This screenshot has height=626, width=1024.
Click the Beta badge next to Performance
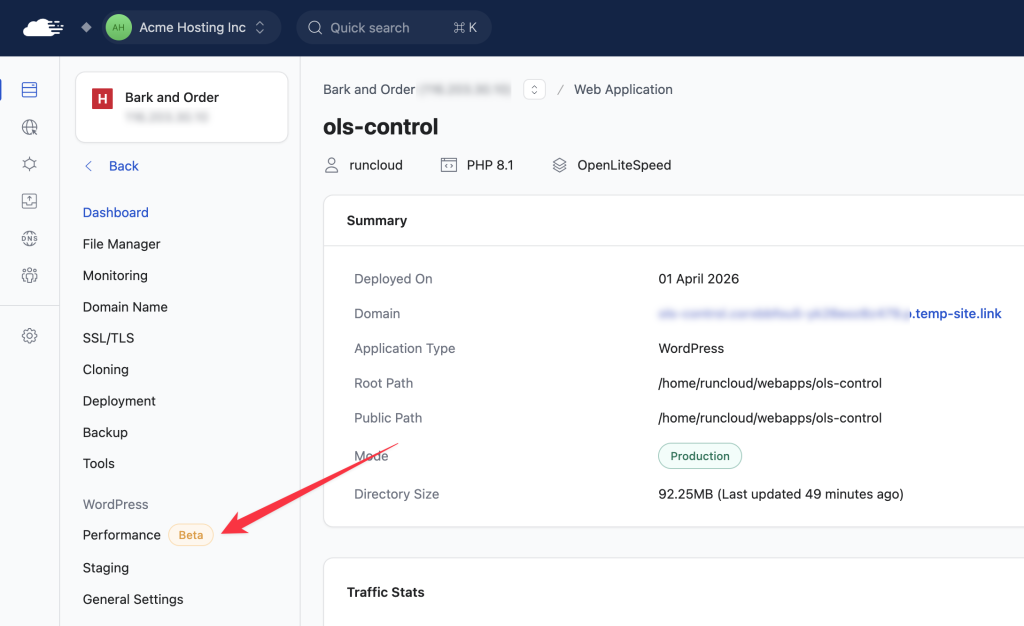point(191,535)
